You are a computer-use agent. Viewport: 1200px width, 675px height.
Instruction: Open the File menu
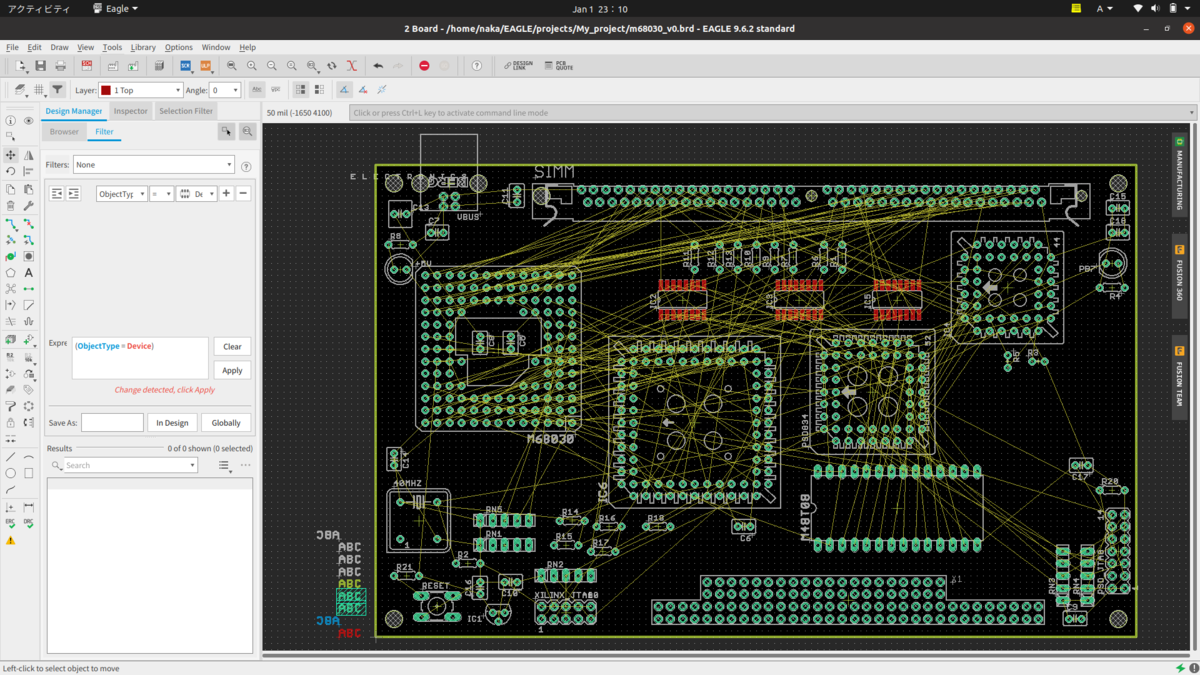tap(12, 47)
